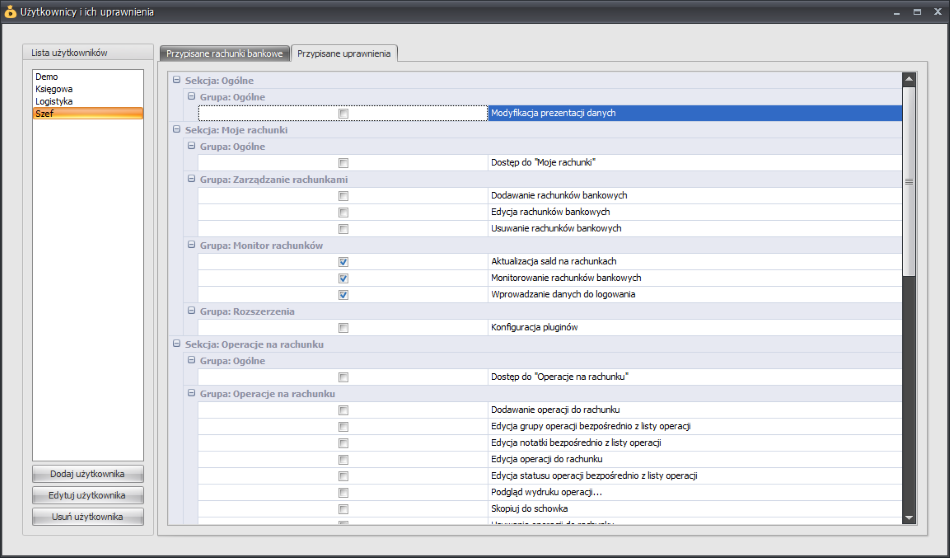Click the app icon in title bar

pyautogui.click(x=10, y=12)
